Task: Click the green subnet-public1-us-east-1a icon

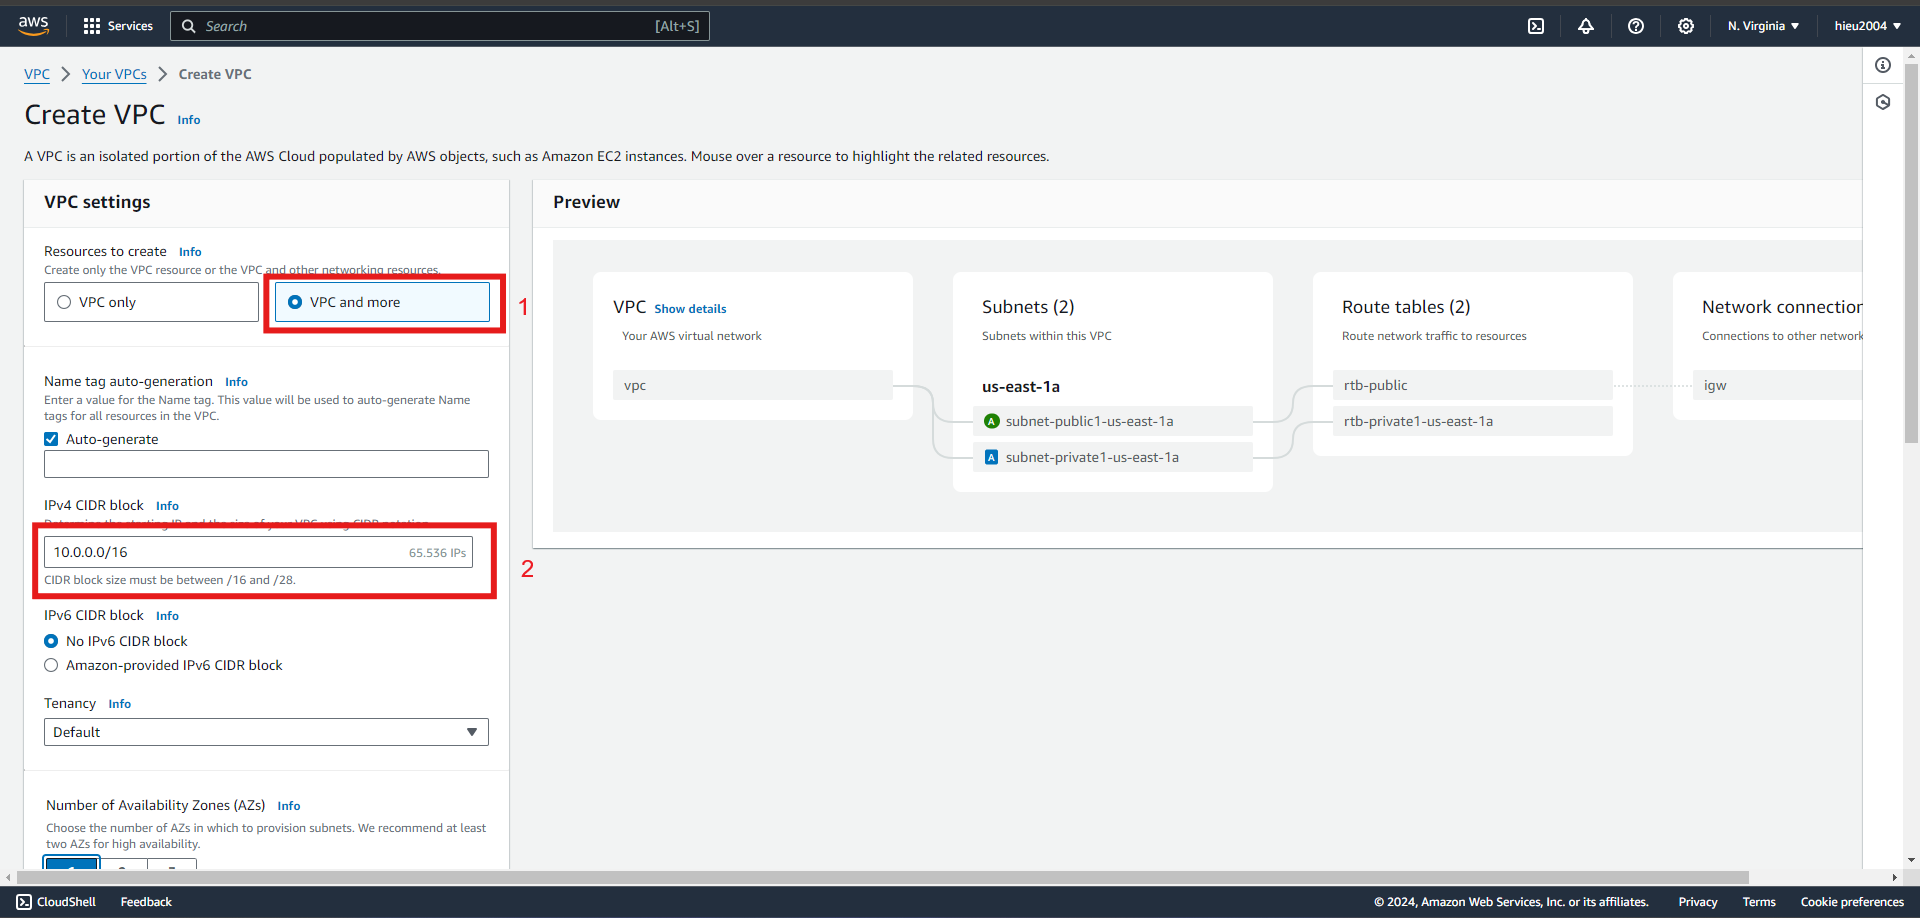Action: pyautogui.click(x=992, y=421)
